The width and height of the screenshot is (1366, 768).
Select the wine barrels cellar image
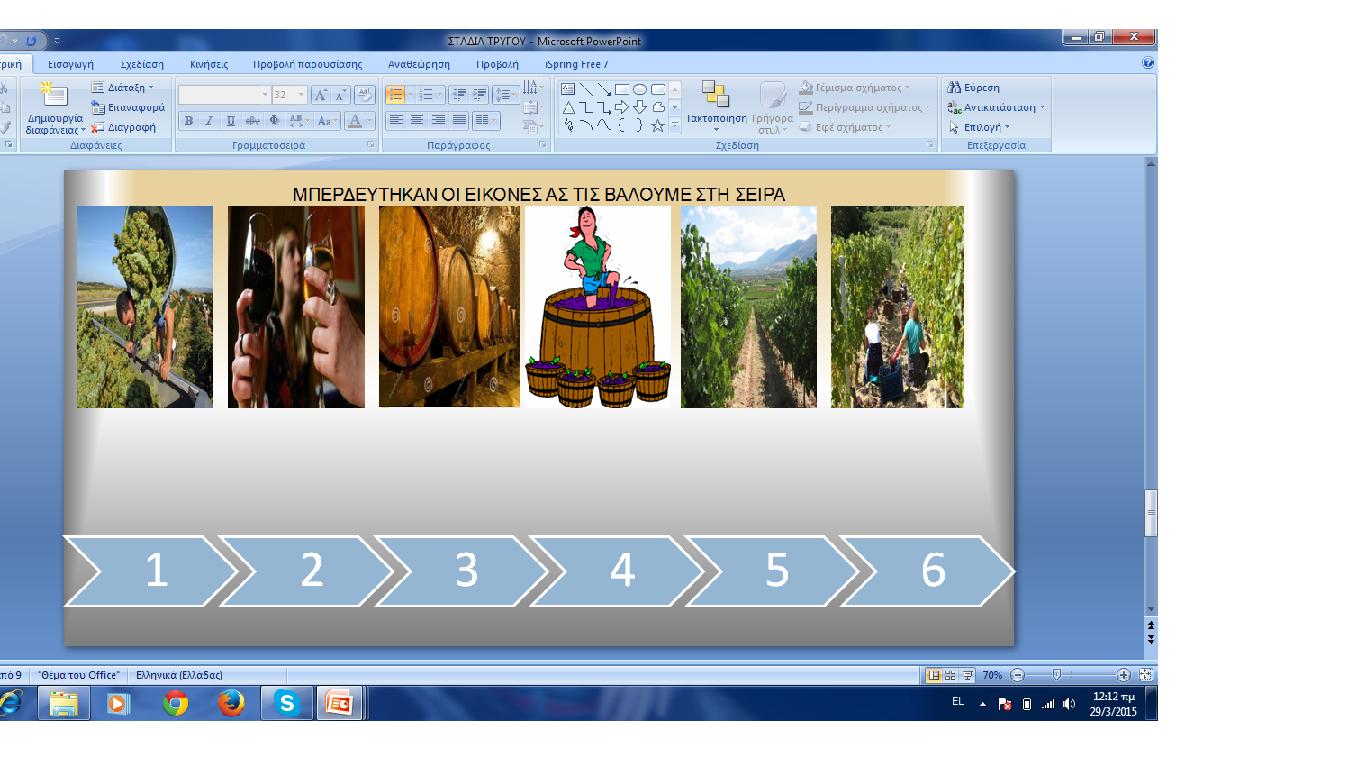449,307
